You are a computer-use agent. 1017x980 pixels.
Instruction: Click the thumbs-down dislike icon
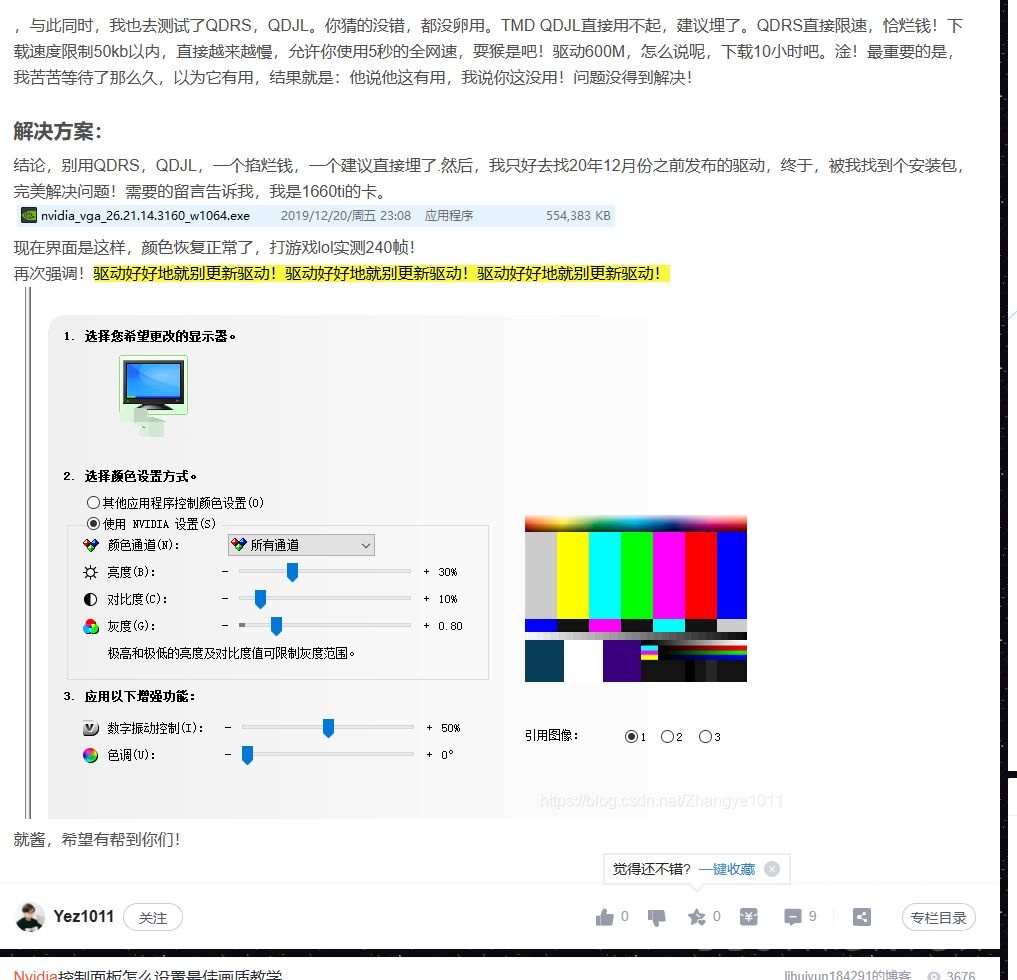point(656,917)
